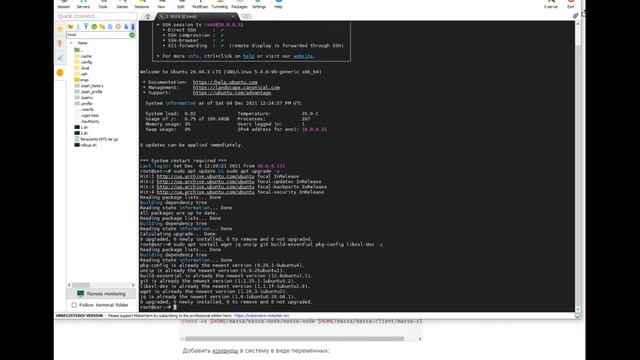Open the Settings toolbar button

pos(259,4)
